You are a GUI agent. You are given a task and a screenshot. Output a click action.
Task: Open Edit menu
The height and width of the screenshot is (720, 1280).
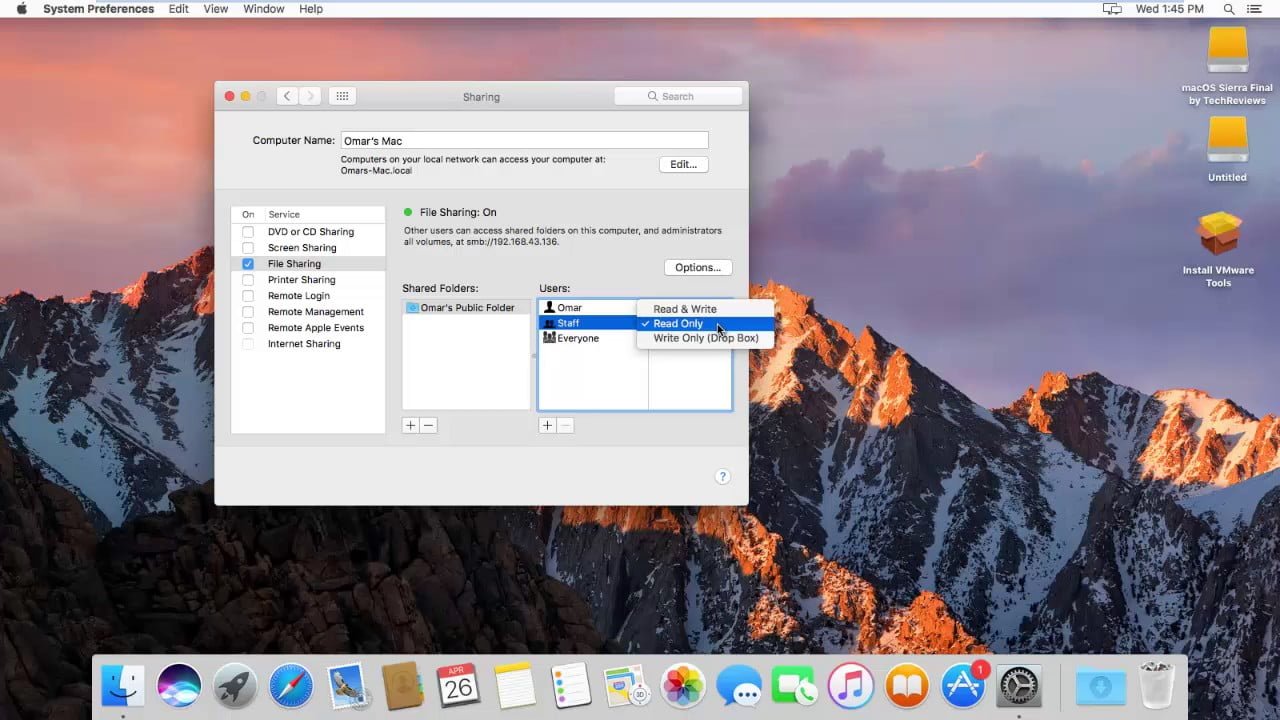pos(179,9)
